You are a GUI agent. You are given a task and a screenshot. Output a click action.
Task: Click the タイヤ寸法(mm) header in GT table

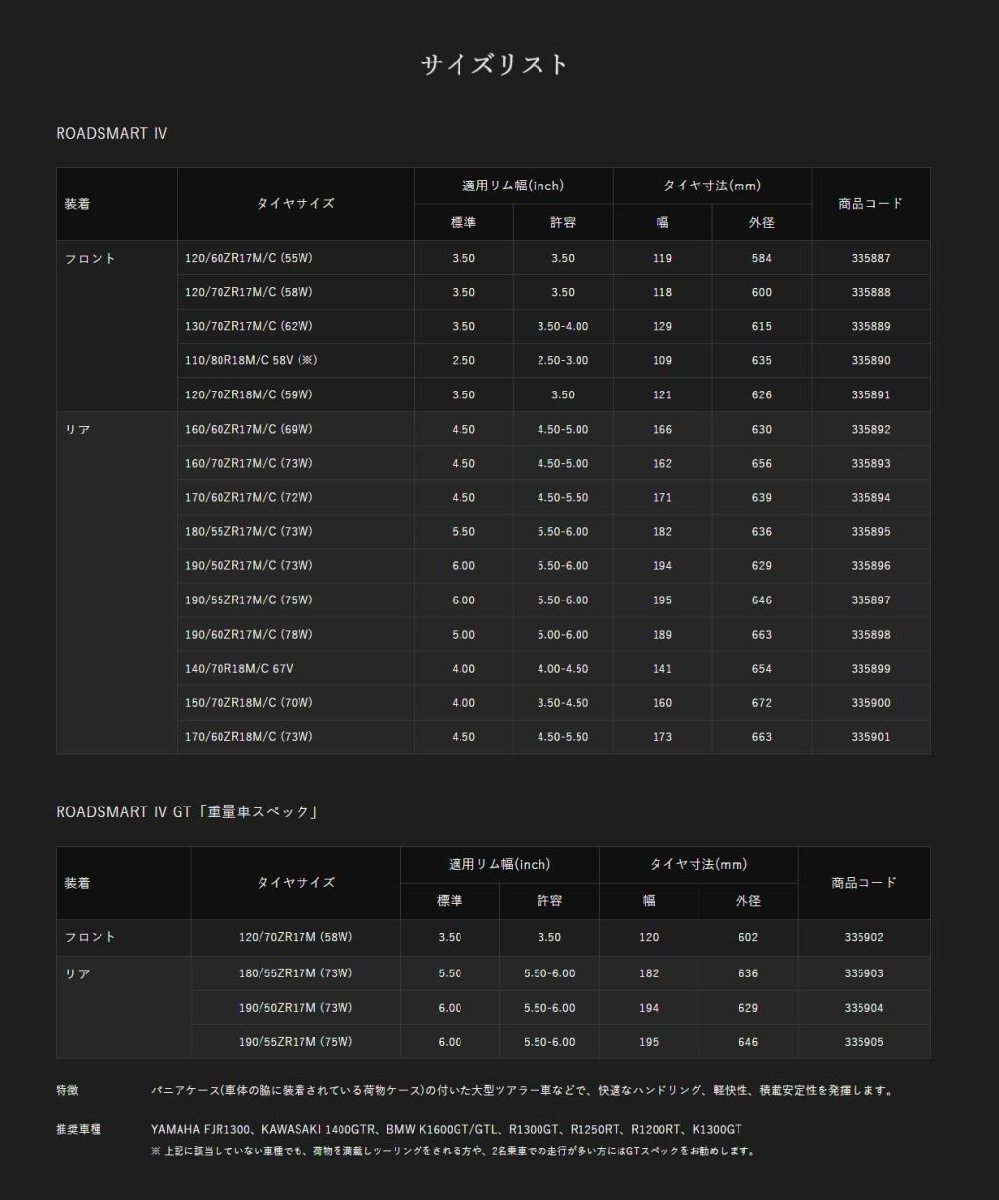[x=699, y=864]
